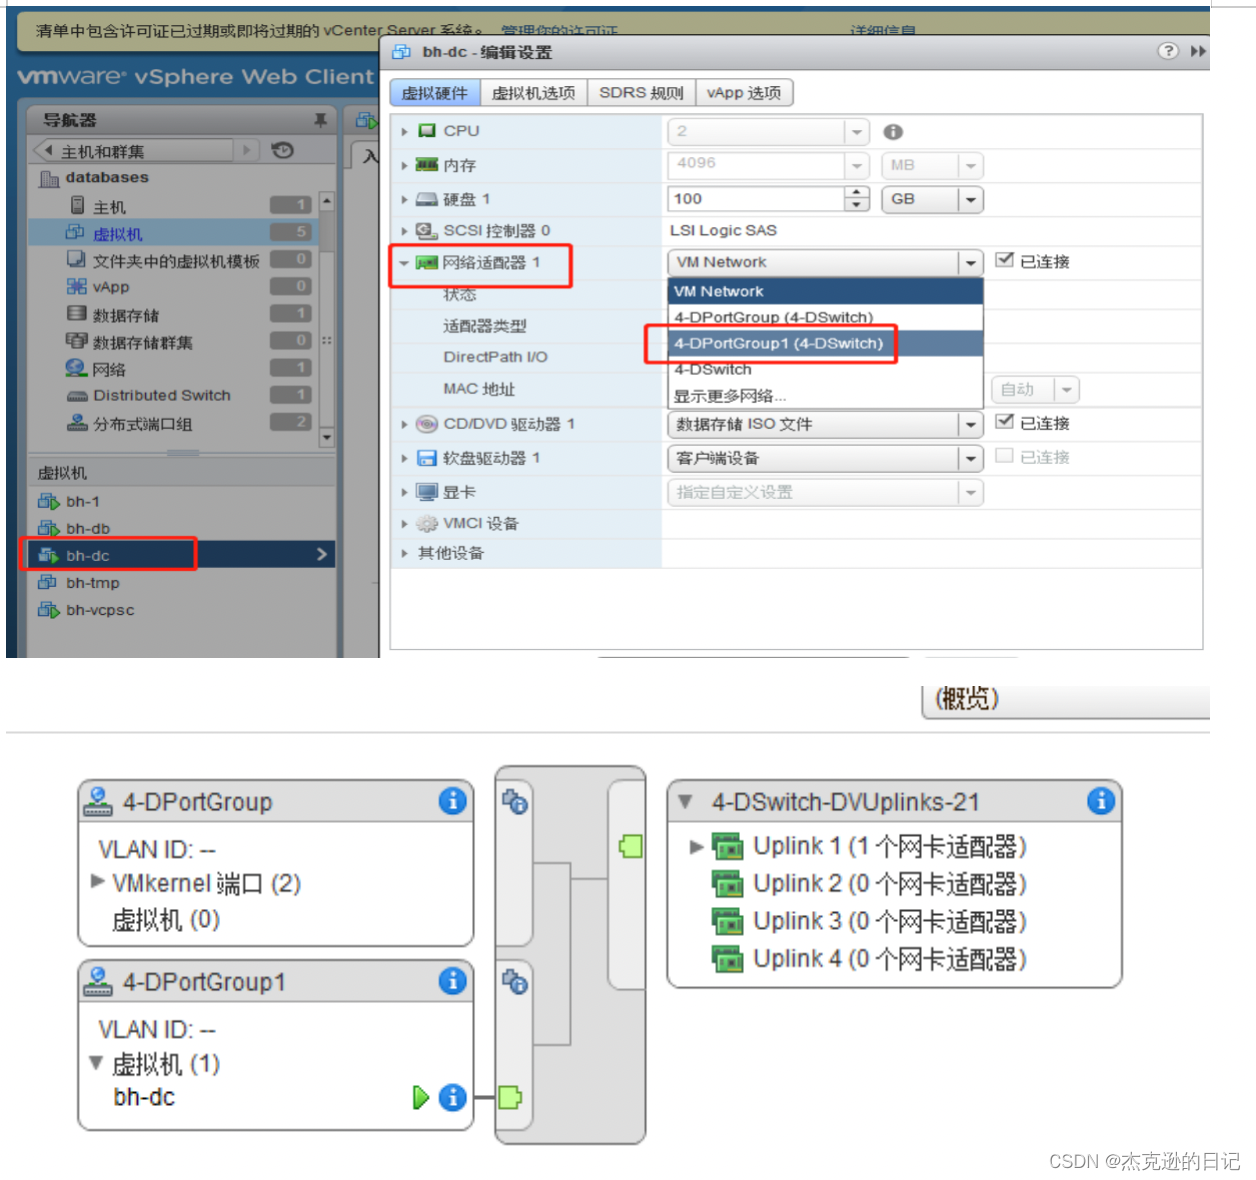This screenshot has height=1180, width=1256.
Task: Select vApp in navigator list
Action: 111,287
